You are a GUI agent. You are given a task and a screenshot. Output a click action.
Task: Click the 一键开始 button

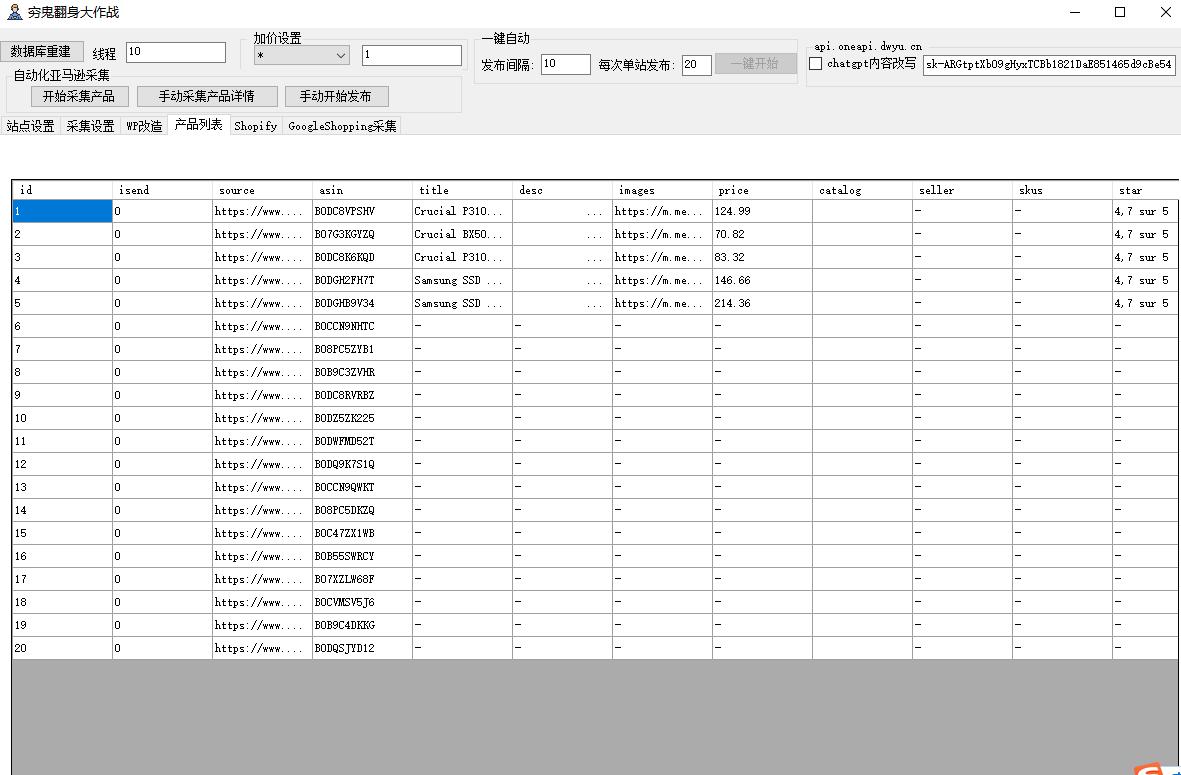tap(755, 63)
